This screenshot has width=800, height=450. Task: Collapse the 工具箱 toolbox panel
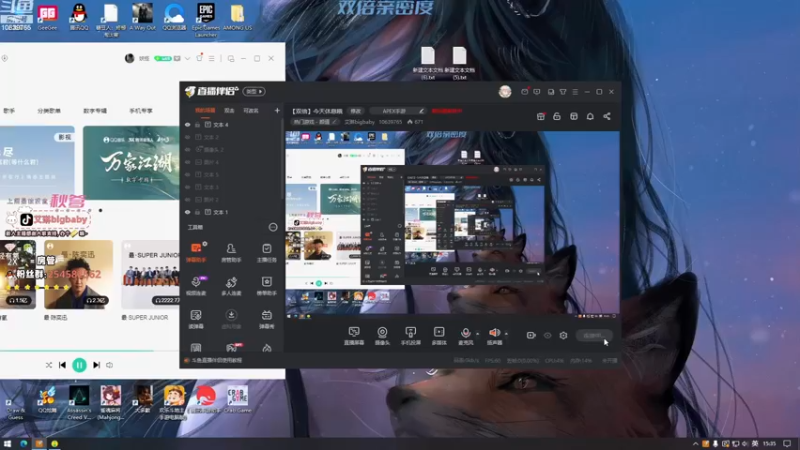(x=273, y=227)
